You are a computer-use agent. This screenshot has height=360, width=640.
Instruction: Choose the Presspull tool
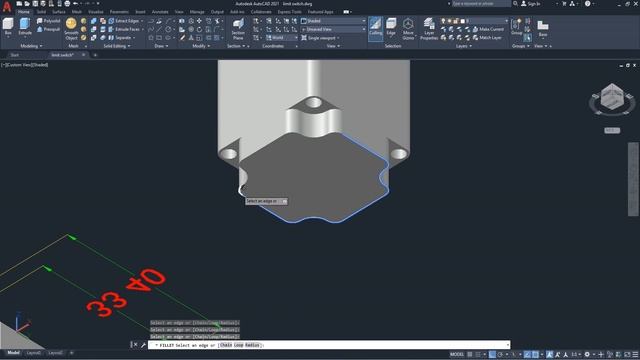point(49,29)
